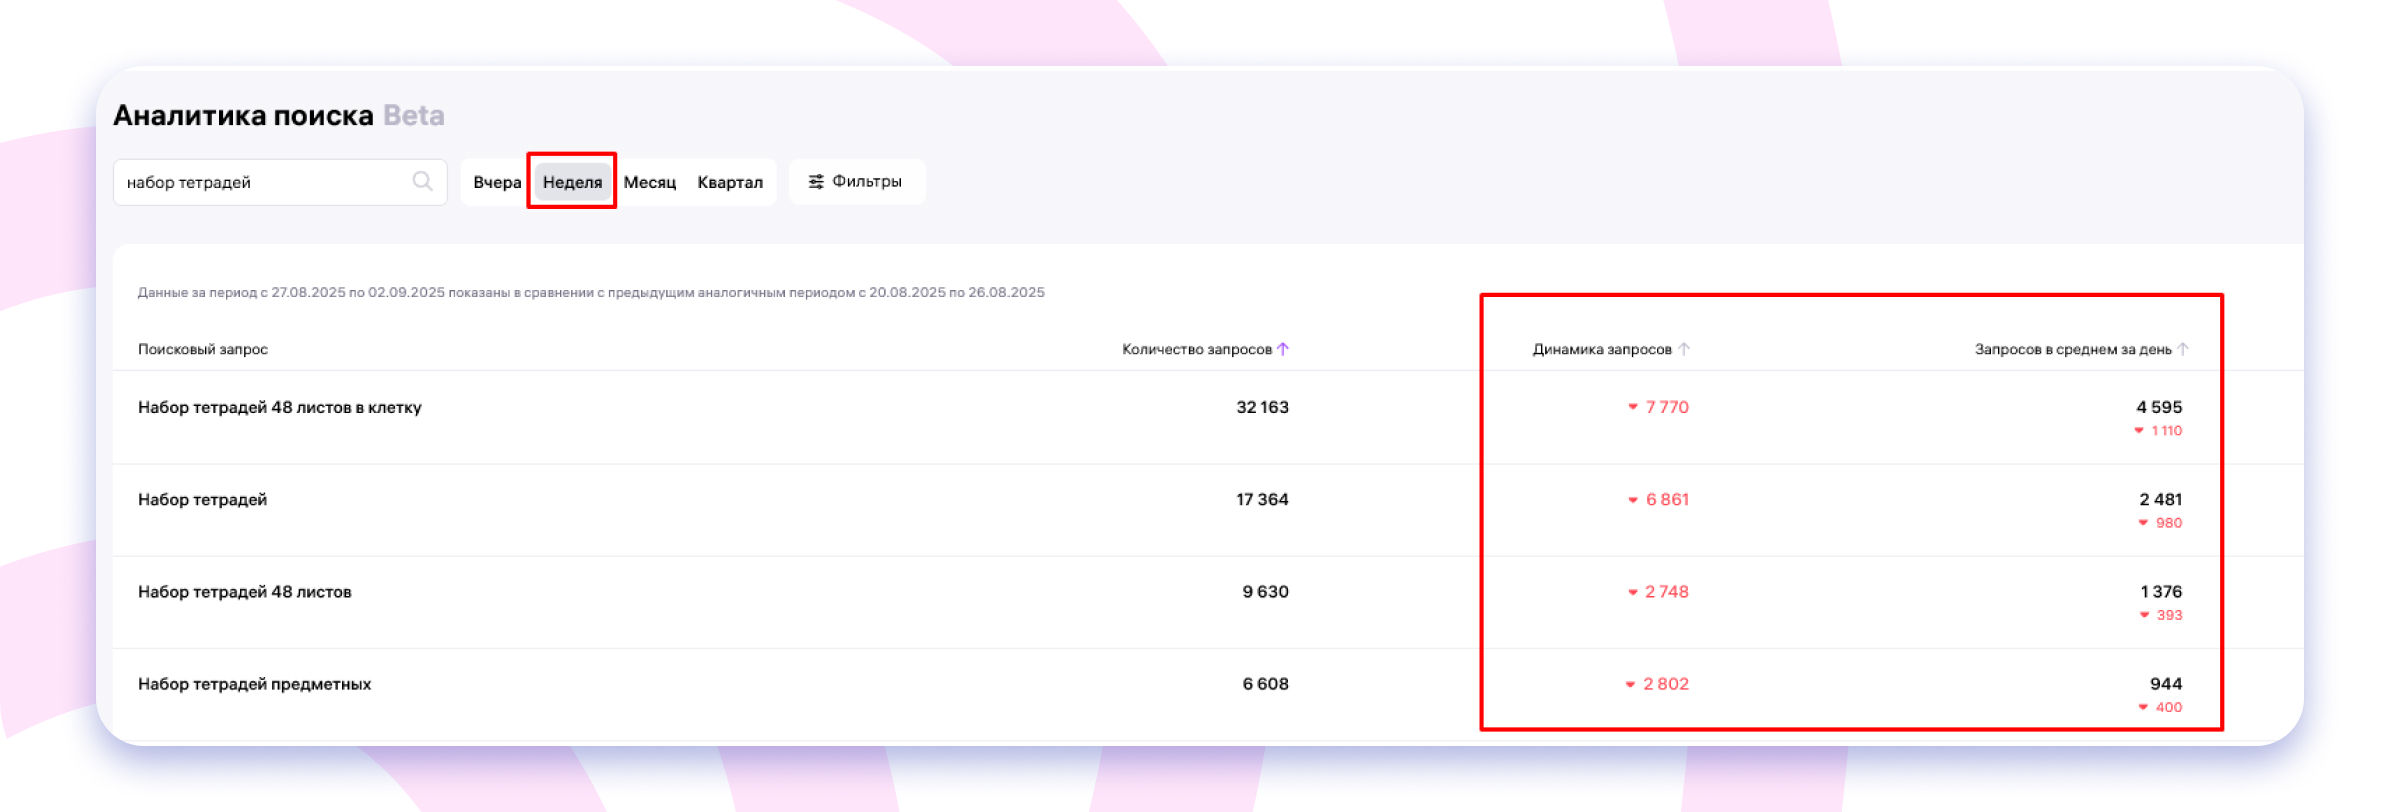Click the Аналитика поиска page title
Image resolution: width=2400 pixels, height=812 pixels.
[x=243, y=115]
